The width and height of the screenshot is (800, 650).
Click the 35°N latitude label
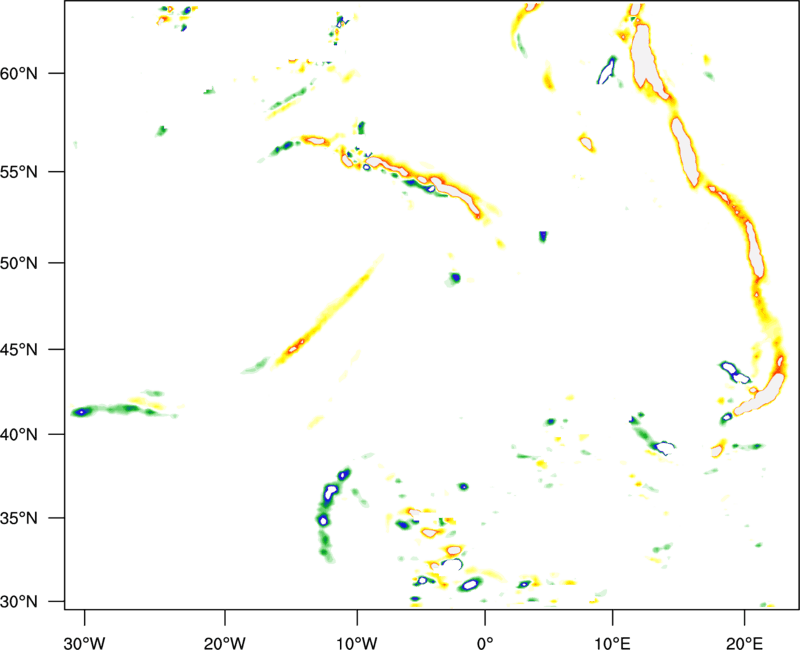[19, 518]
